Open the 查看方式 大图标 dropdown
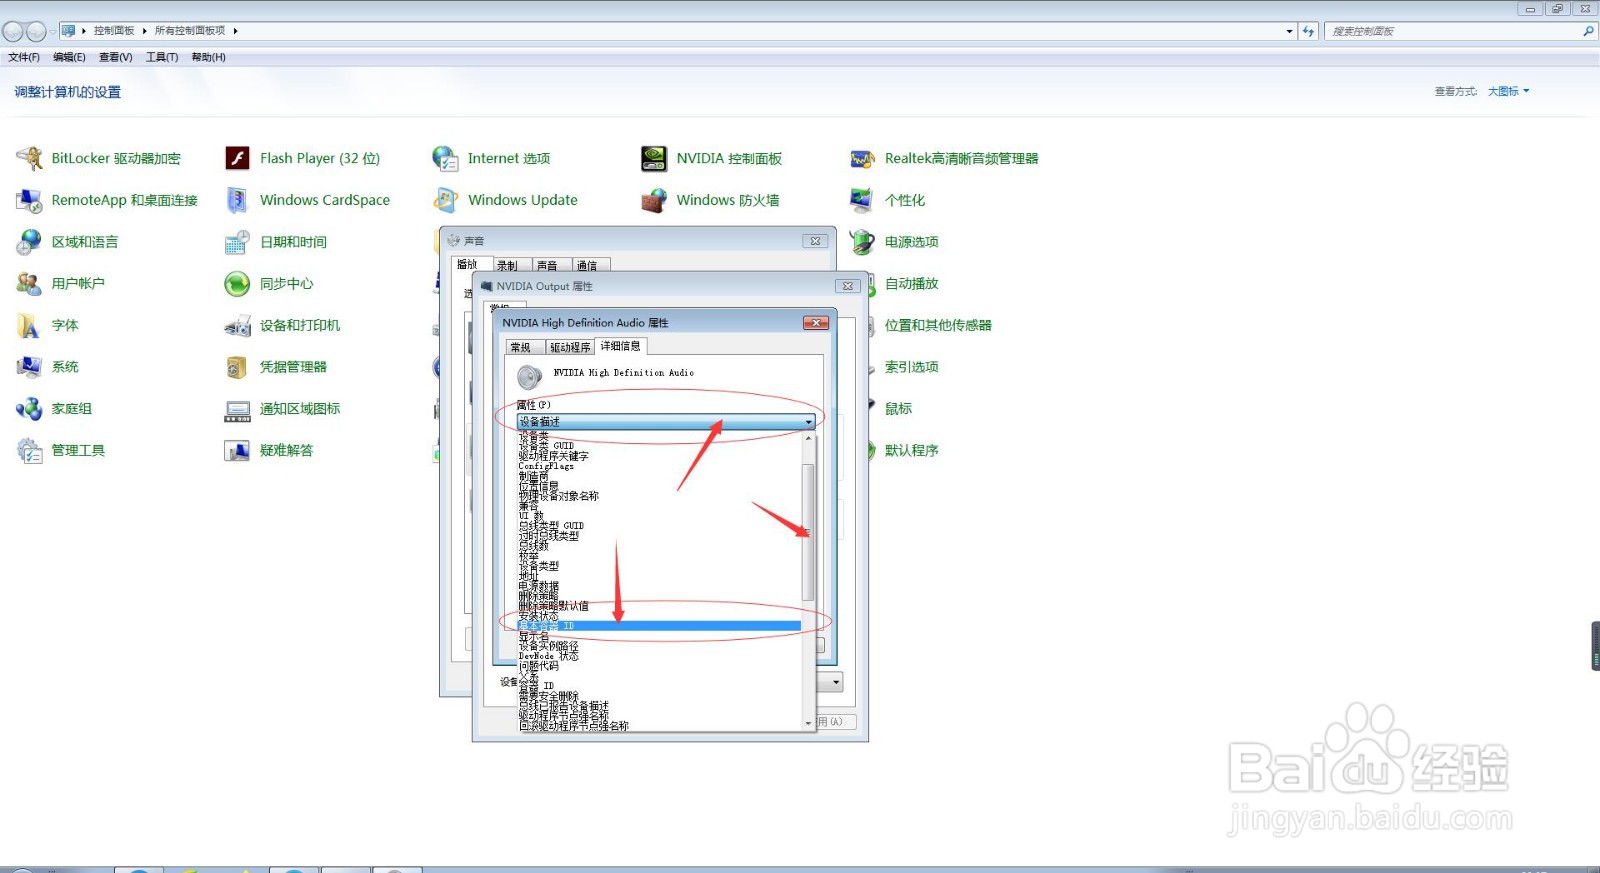This screenshot has width=1600, height=873. 1508,91
